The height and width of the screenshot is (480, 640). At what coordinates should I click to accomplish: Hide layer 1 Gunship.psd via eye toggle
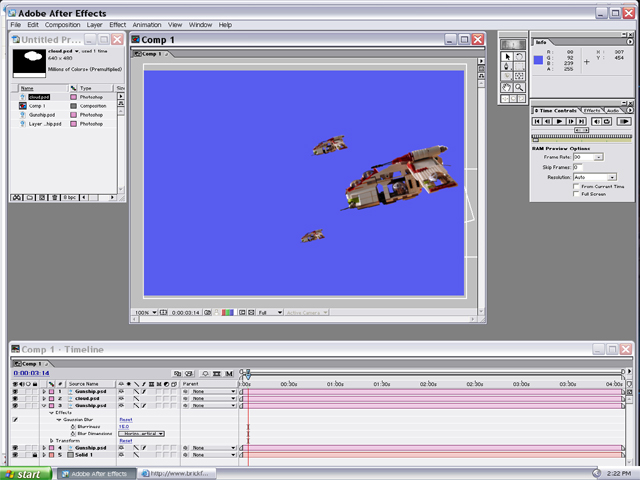17,391
